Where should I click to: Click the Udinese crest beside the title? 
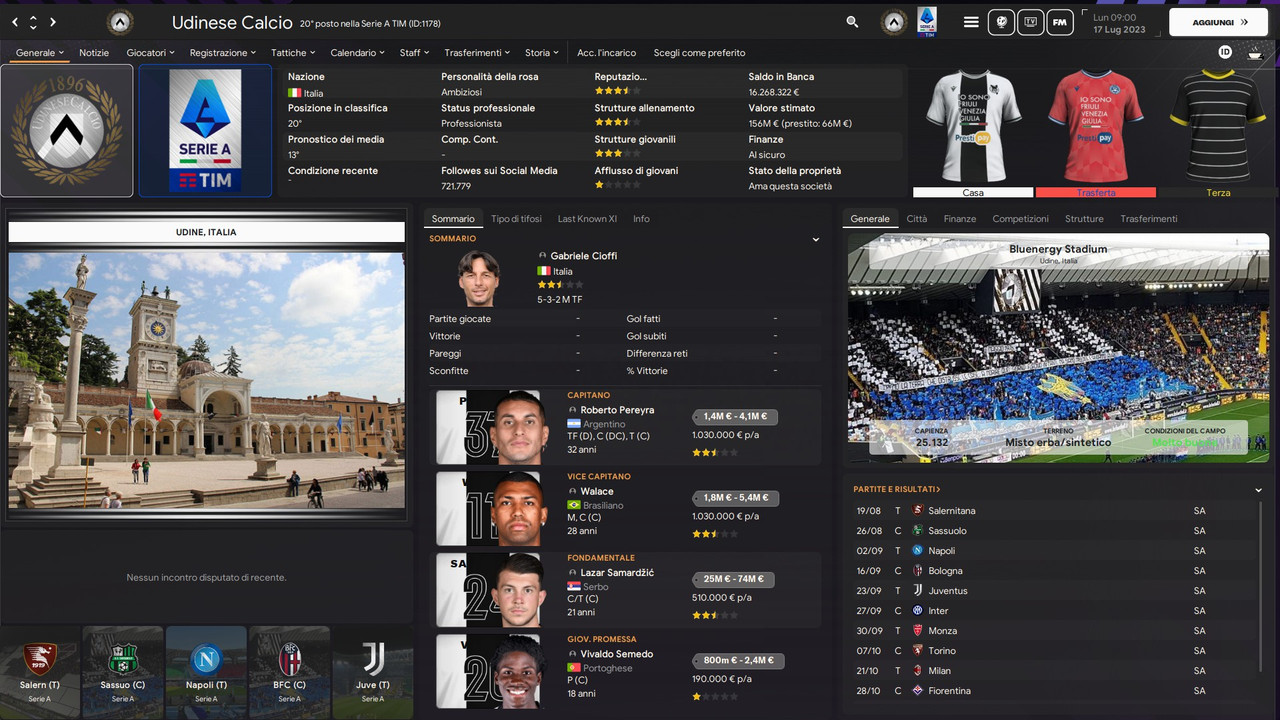pyautogui.click(x=120, y=22)
